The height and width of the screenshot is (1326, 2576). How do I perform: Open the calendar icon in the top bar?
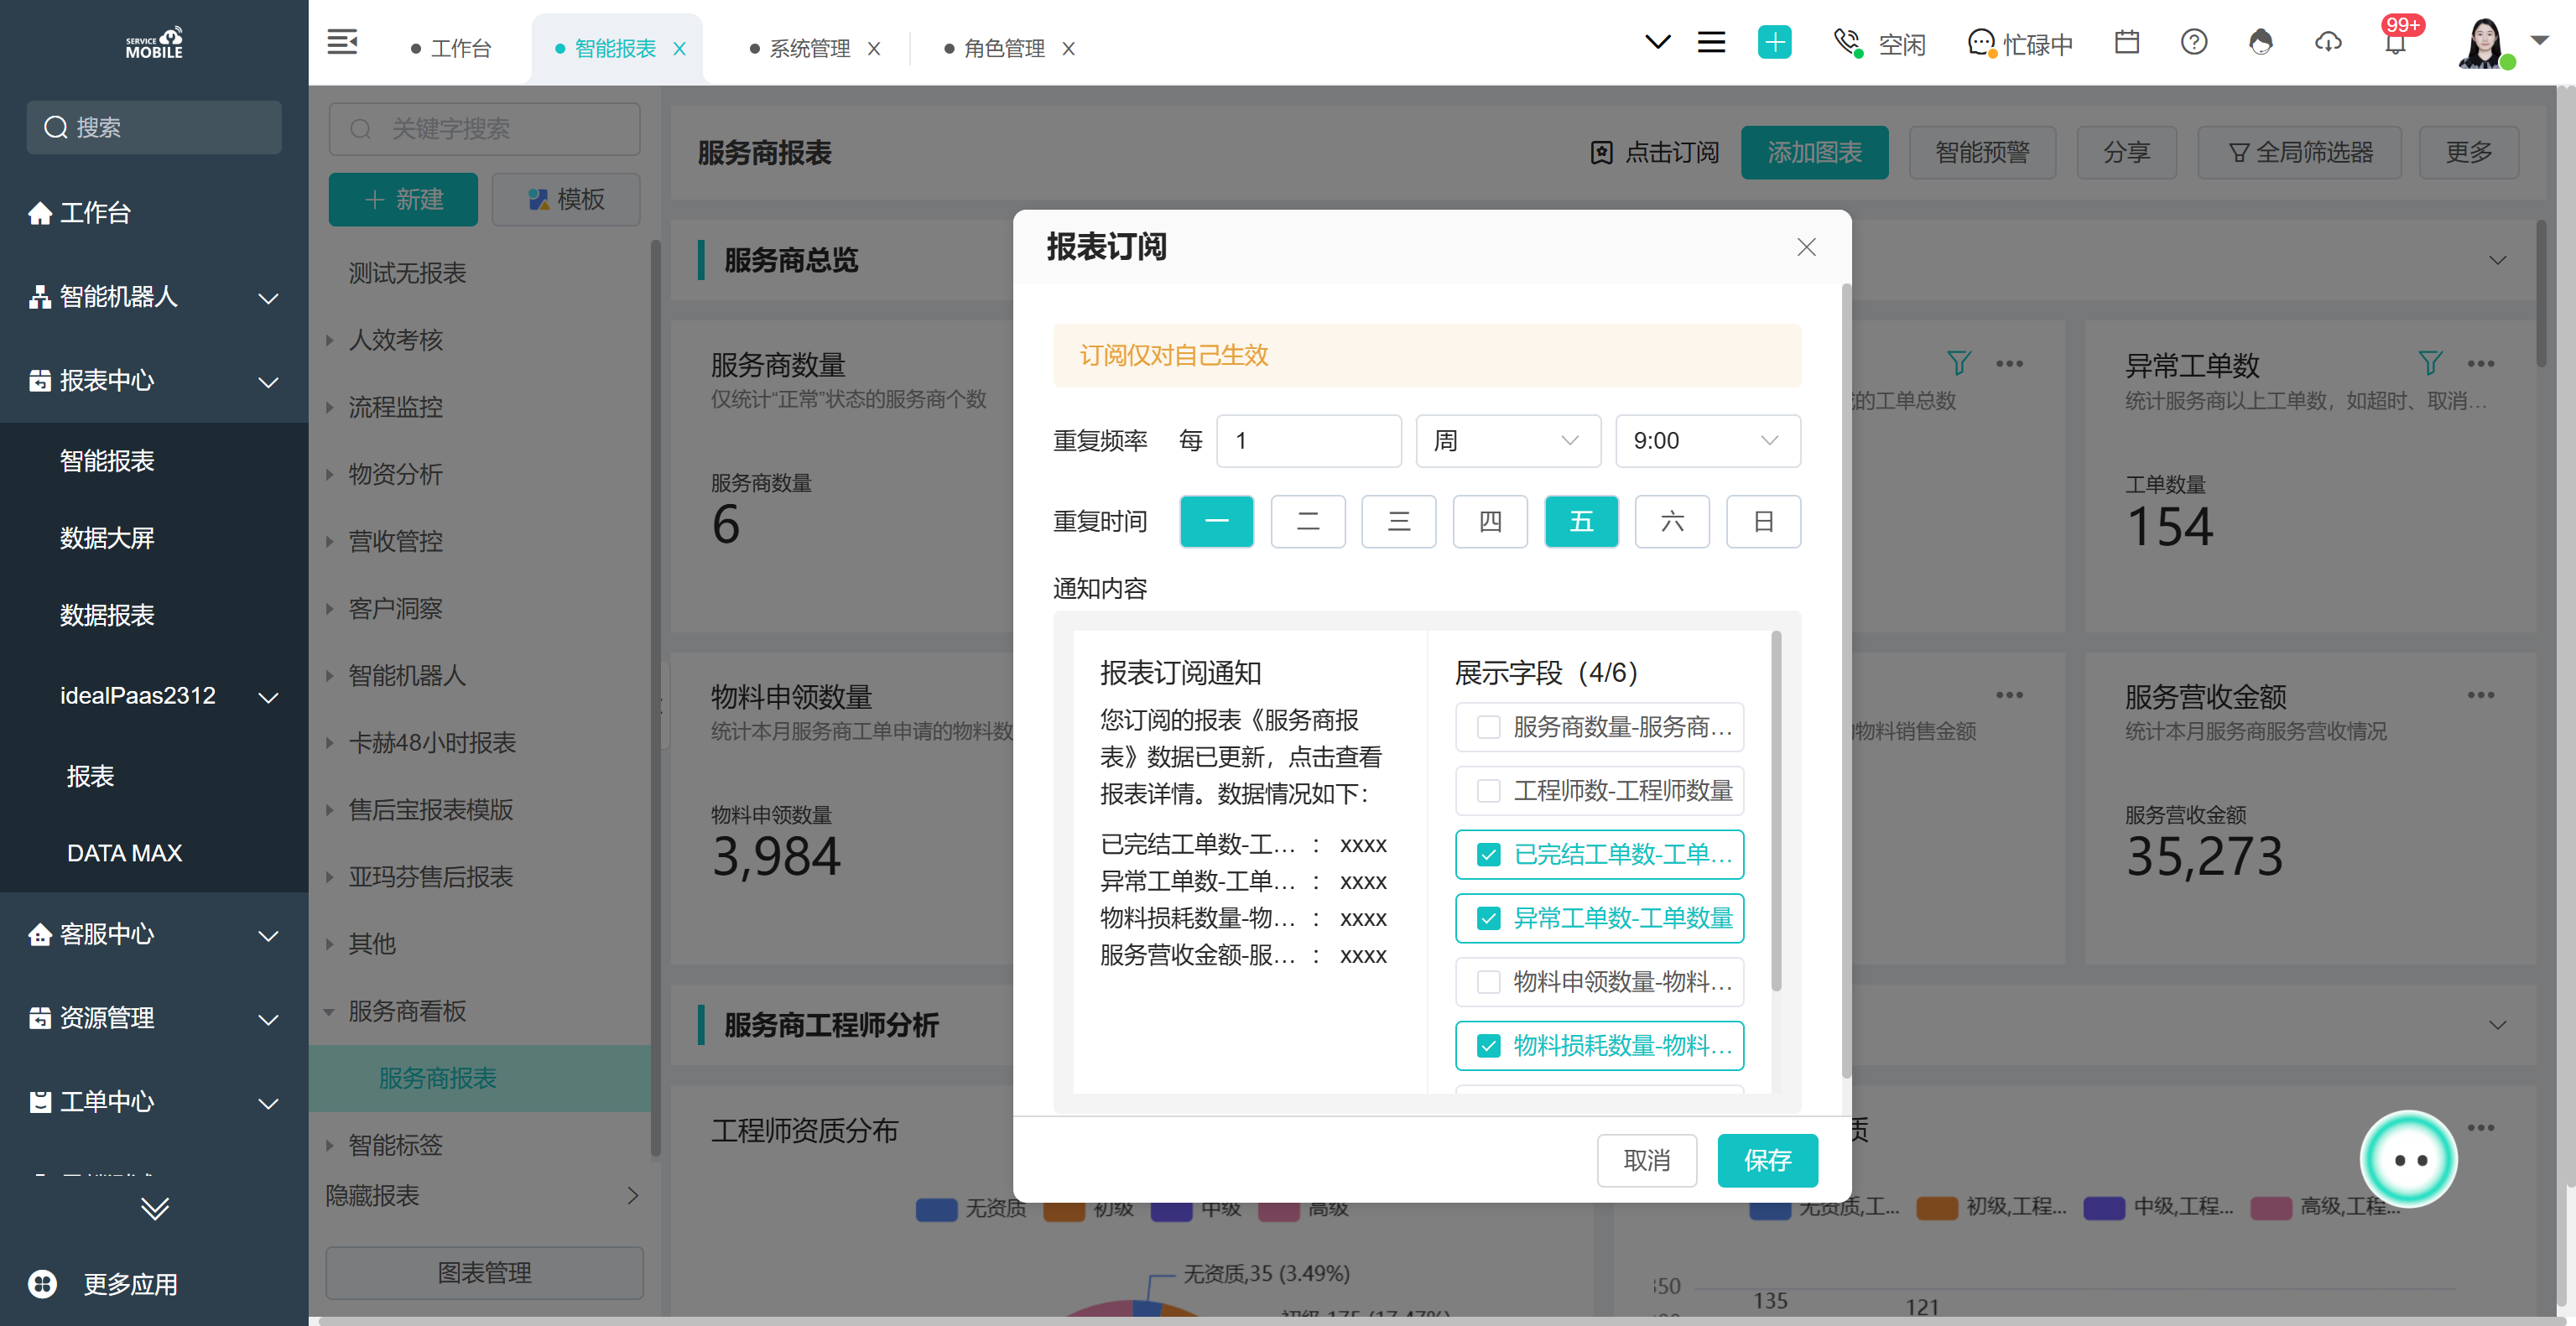(2127, 42)
